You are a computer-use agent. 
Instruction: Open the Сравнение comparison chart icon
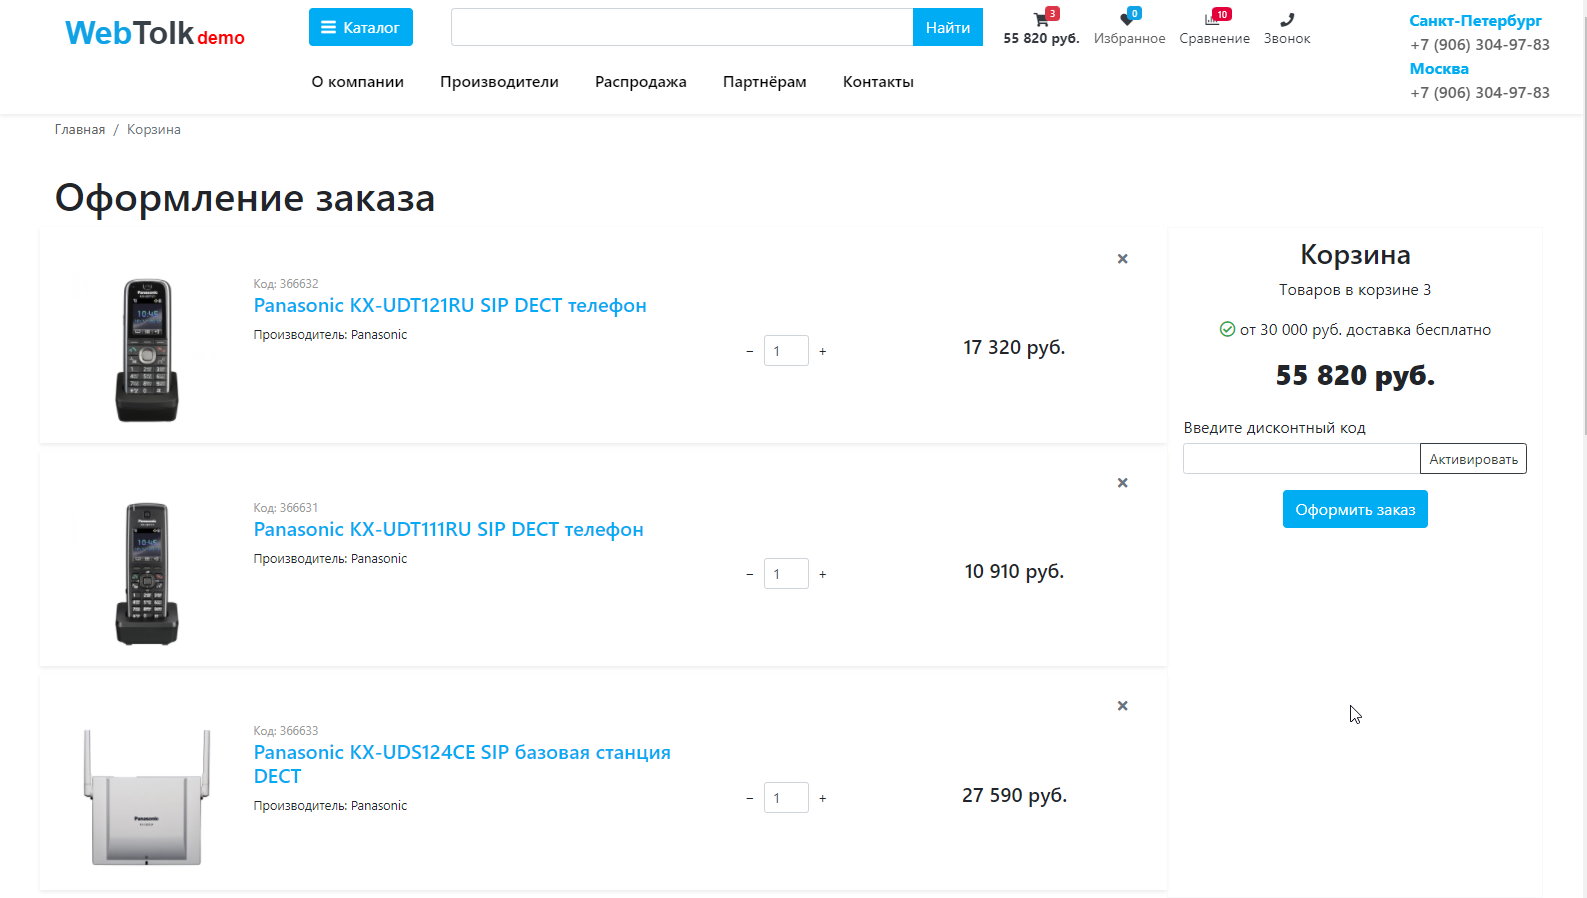pos(1213,20)
